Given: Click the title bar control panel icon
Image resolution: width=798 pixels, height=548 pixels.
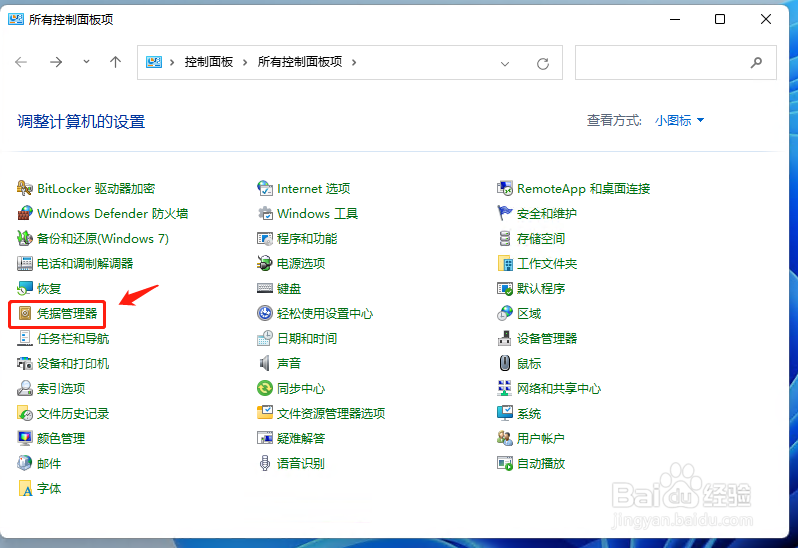Looking at the screenshot, I should pyautogui.click(x=16, y=19).
